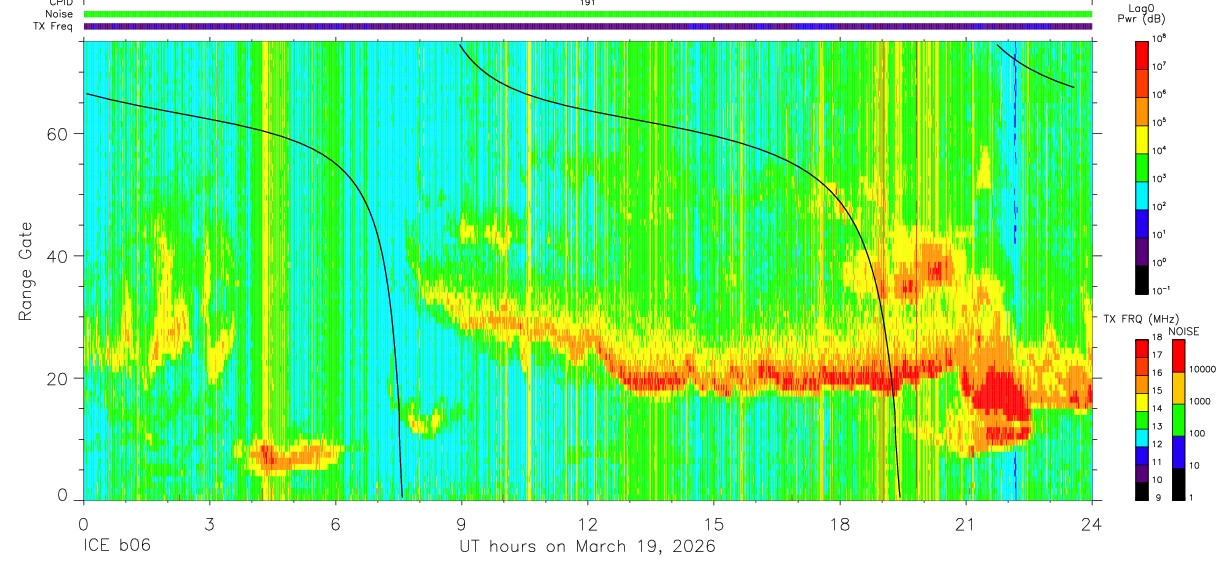Click the purple TX Freq strip above the plot
The width and height of the screenshot is (1228, 567).
(x=588, y=26)
